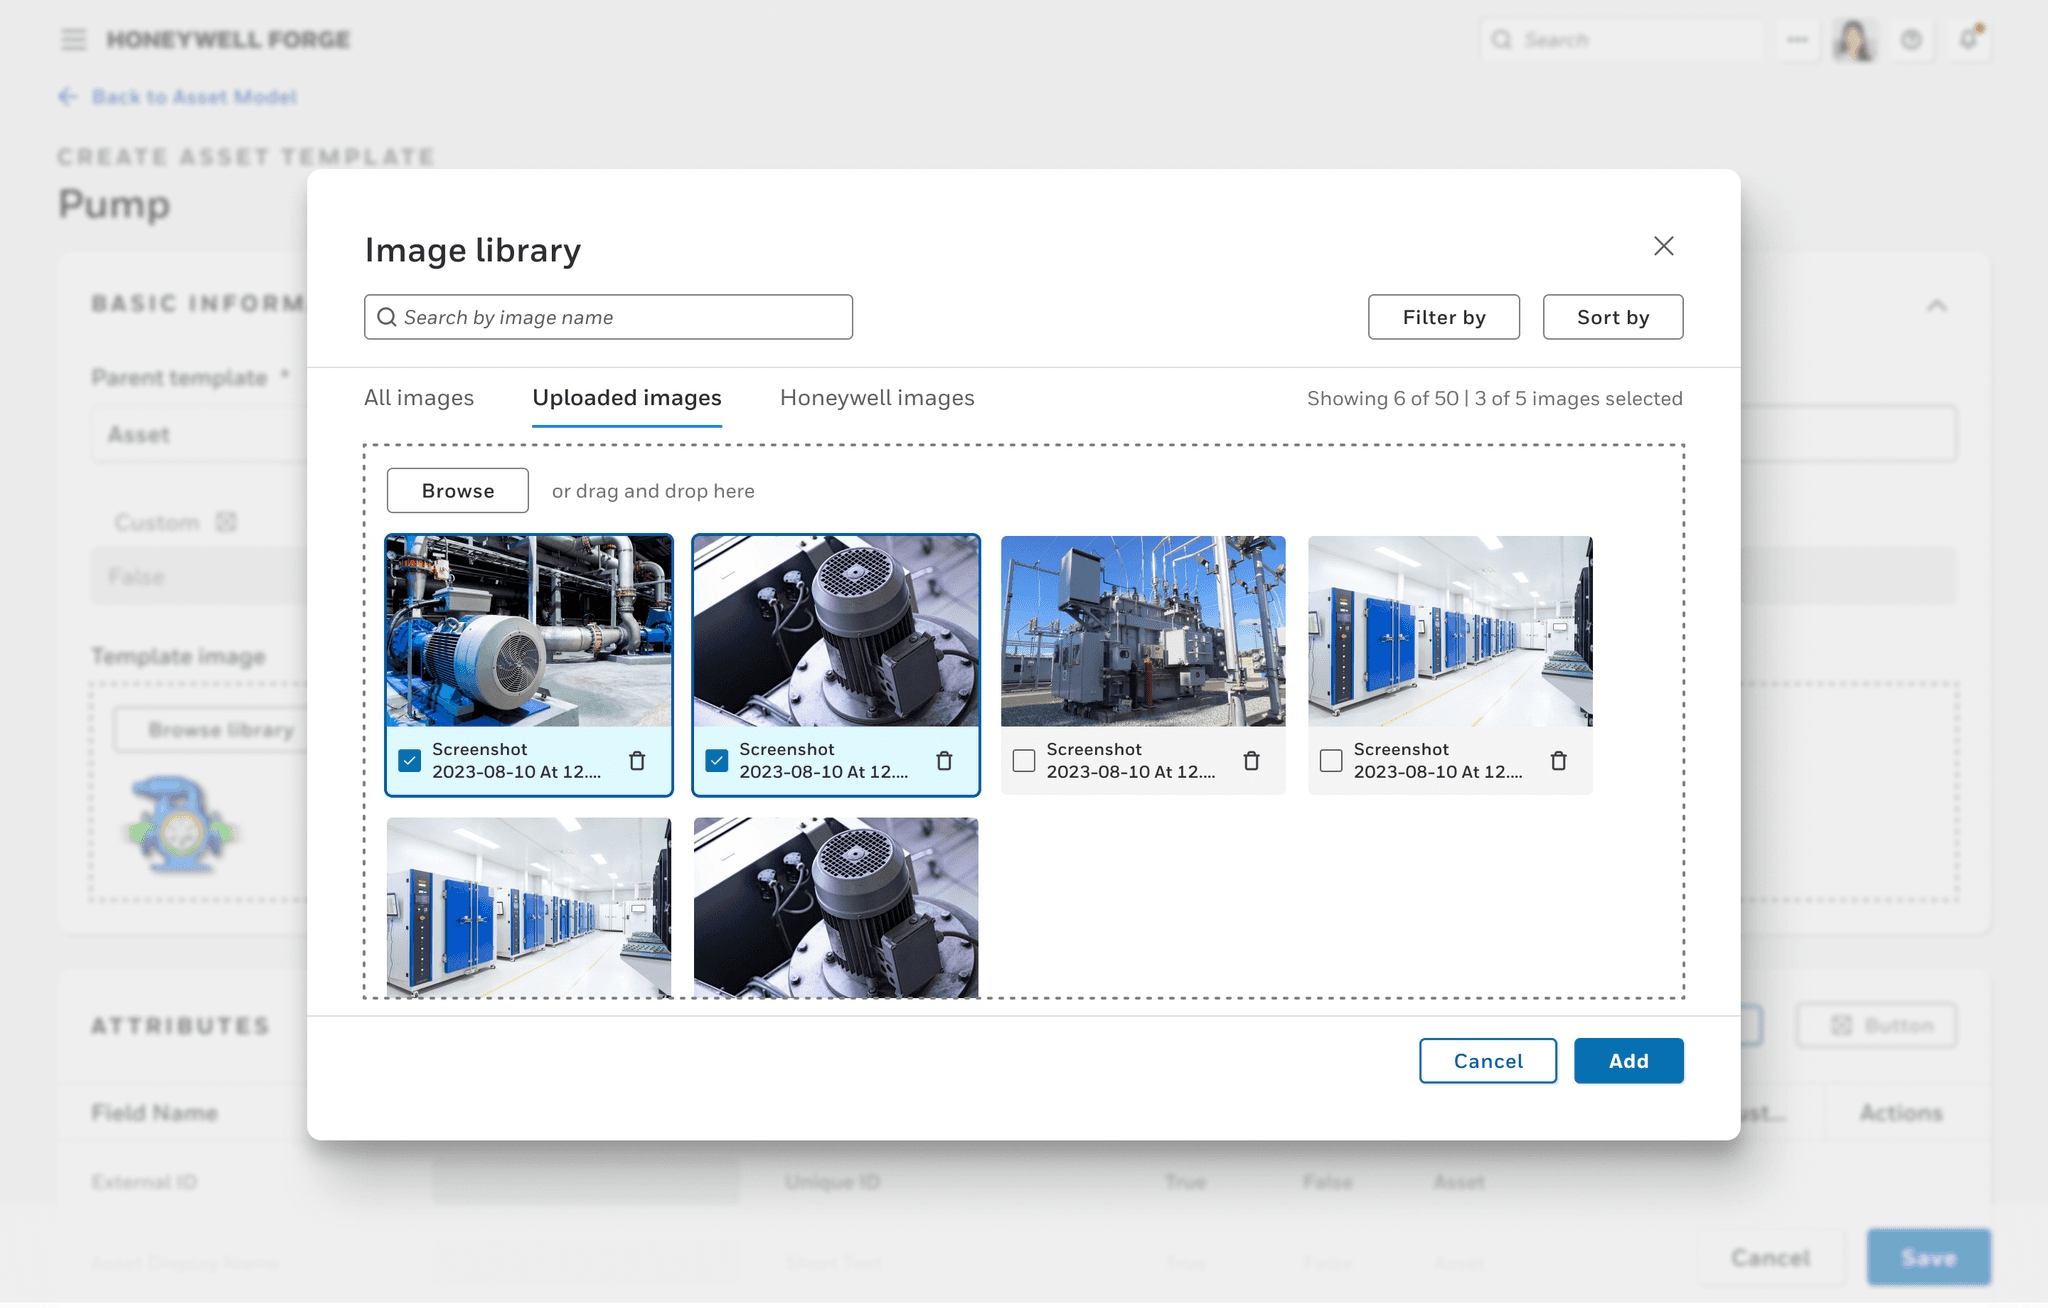Click the Add button to confirm selection
The width and height of the screenshot is (2048, 1308).
click(x=1627, y=1062)
